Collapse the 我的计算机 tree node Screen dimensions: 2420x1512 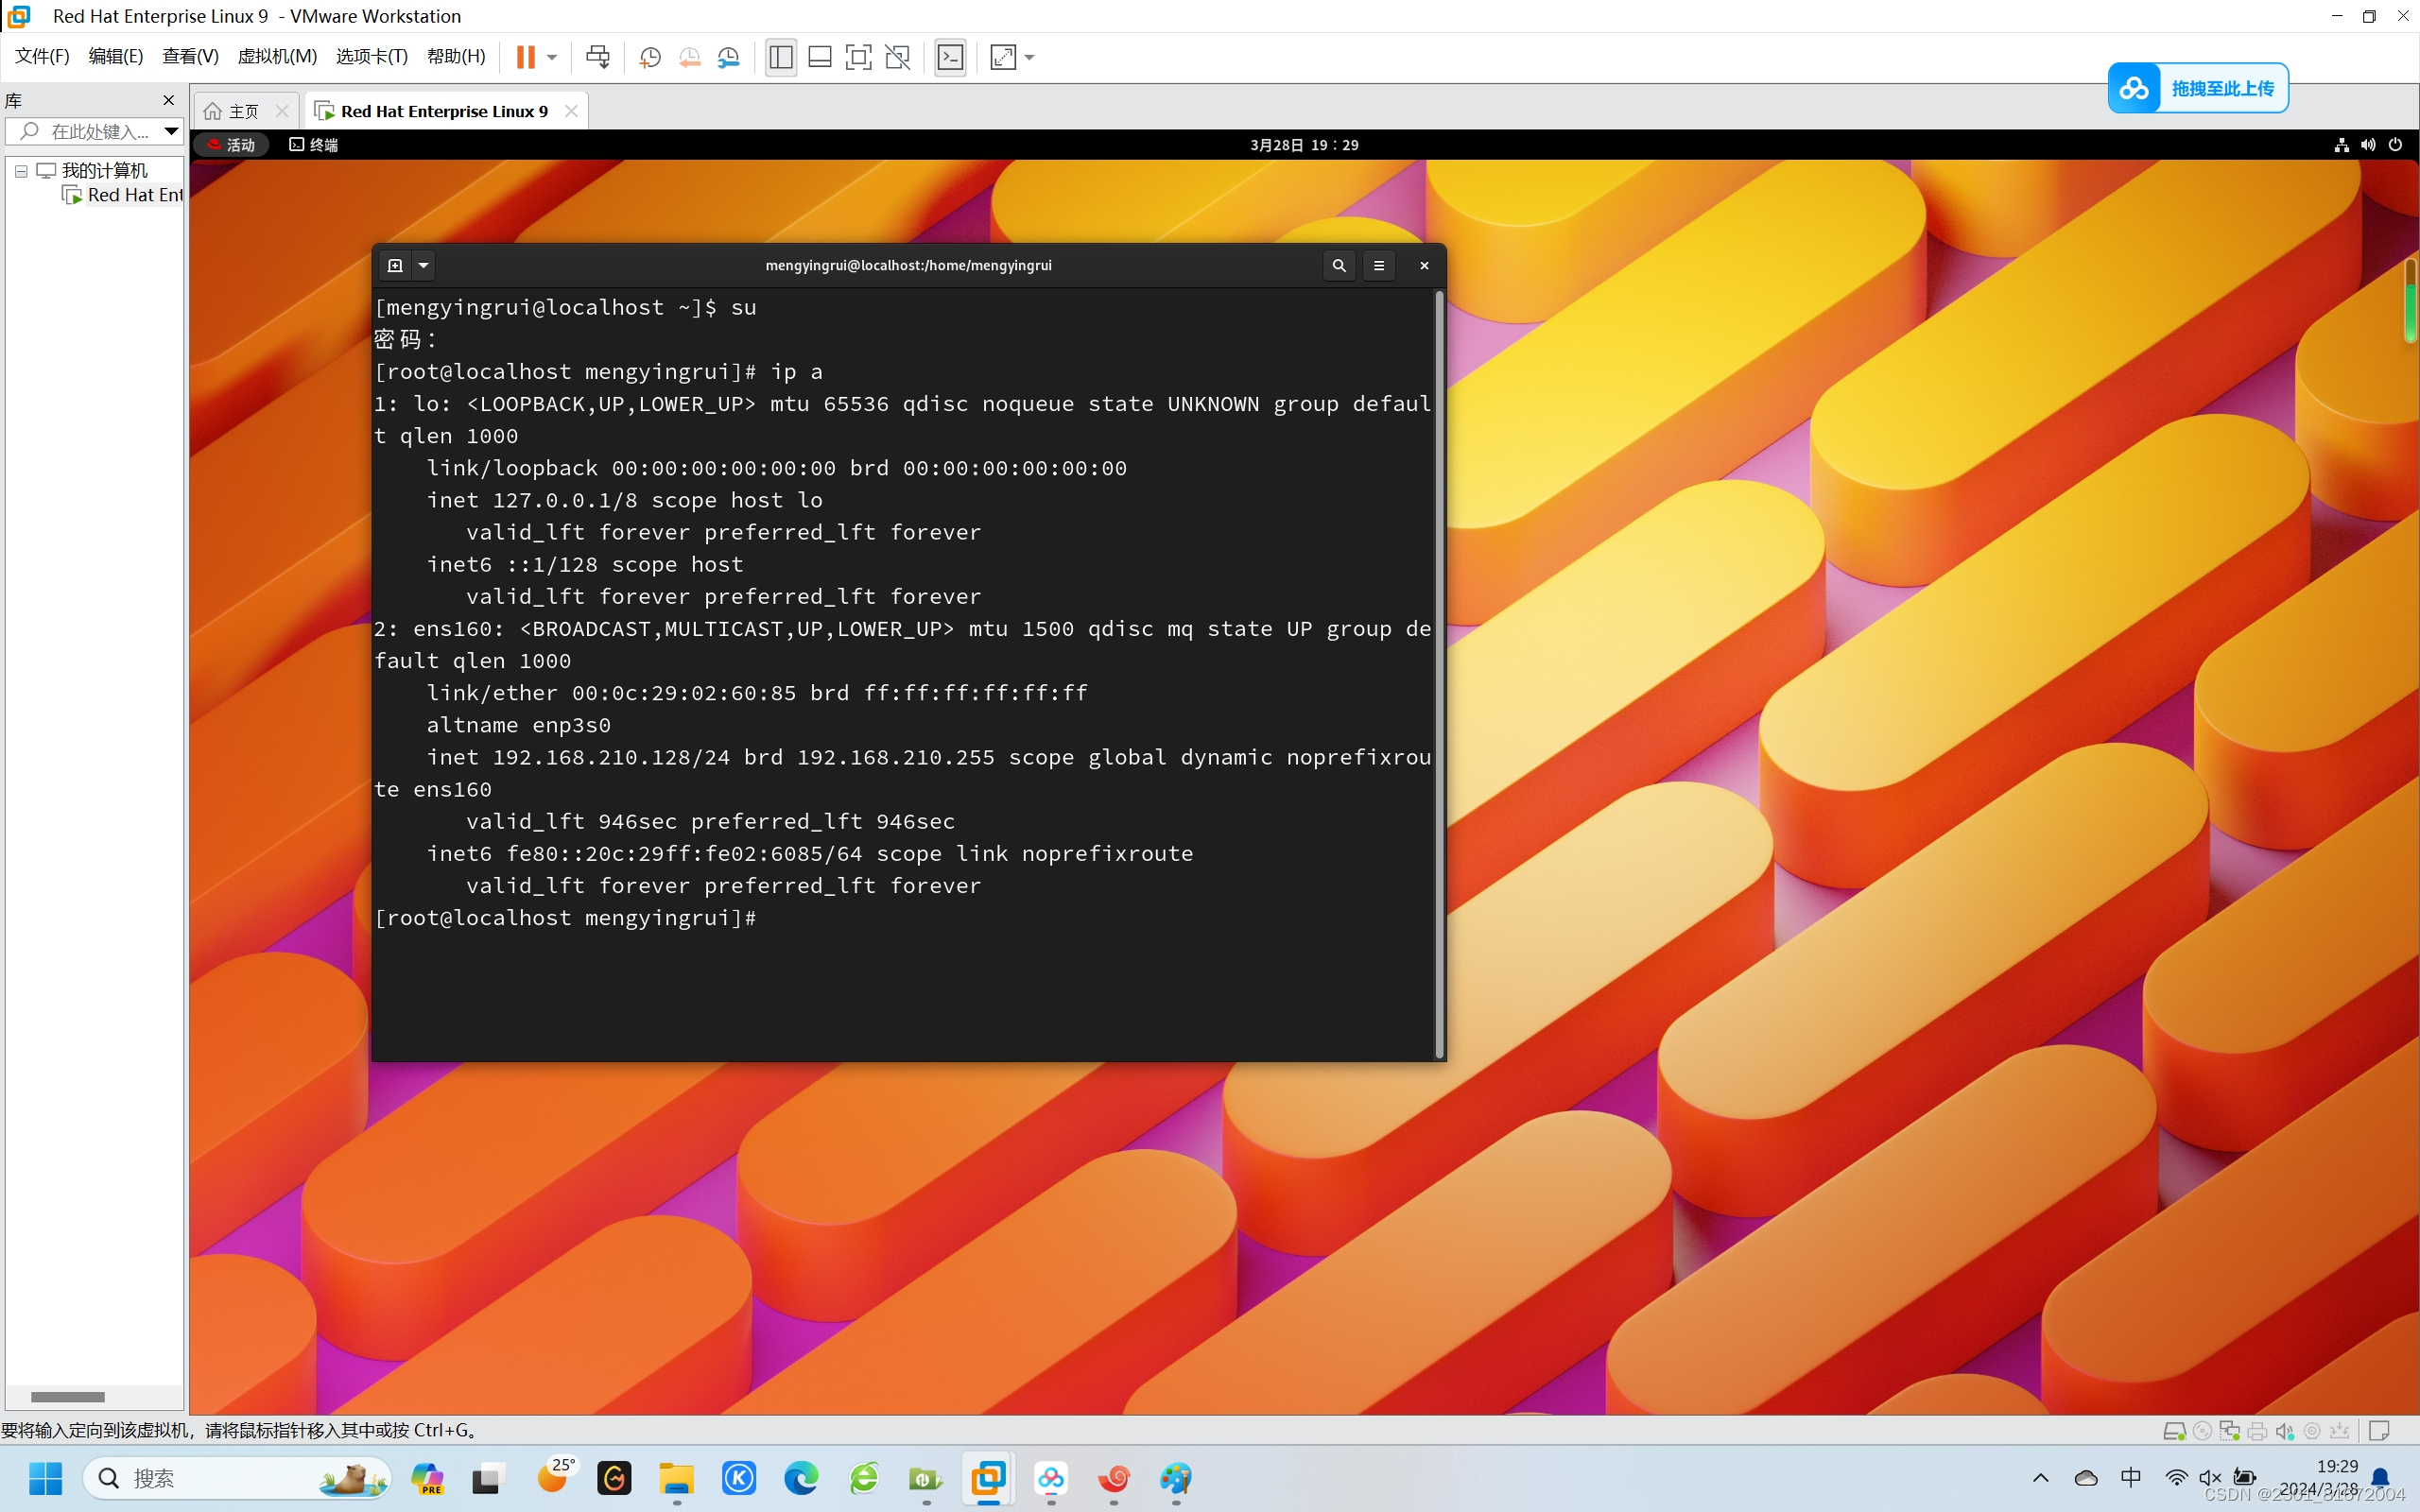pos(21,171)
